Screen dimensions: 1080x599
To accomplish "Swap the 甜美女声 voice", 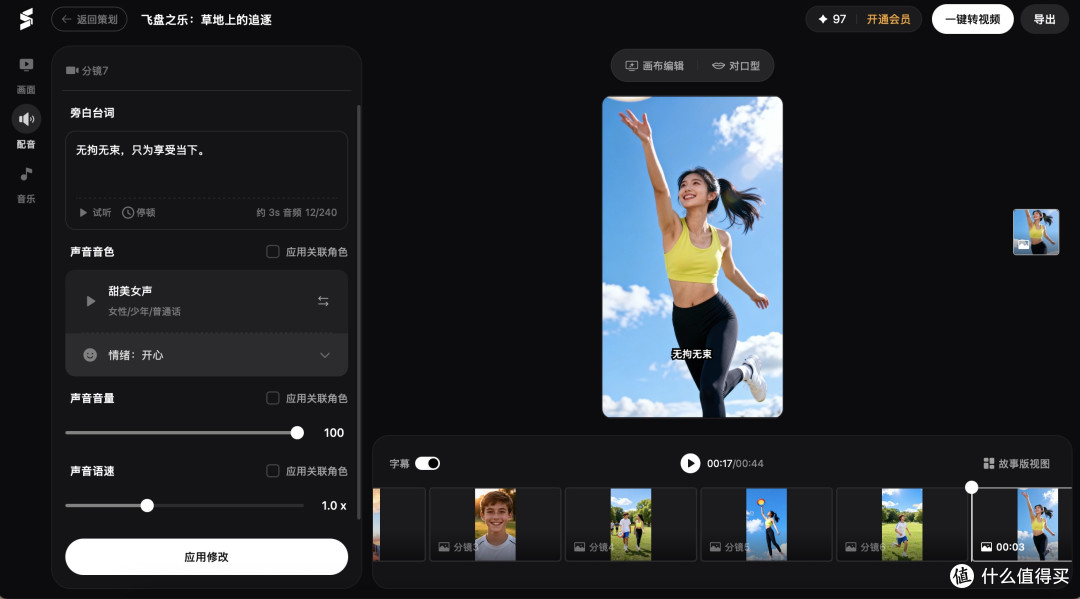I will tap(323, 301).
